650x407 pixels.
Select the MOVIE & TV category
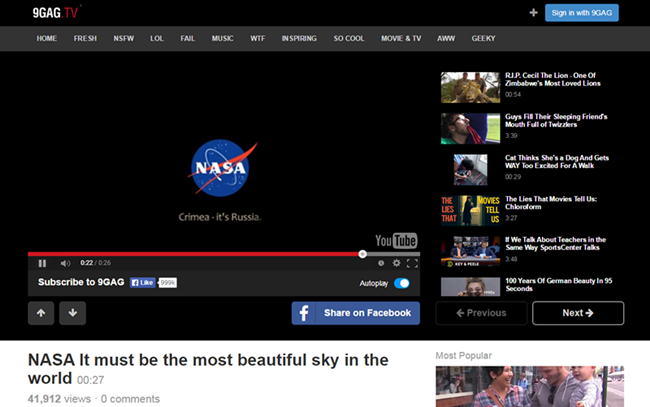pyautogui.click(x=401, y=38)
